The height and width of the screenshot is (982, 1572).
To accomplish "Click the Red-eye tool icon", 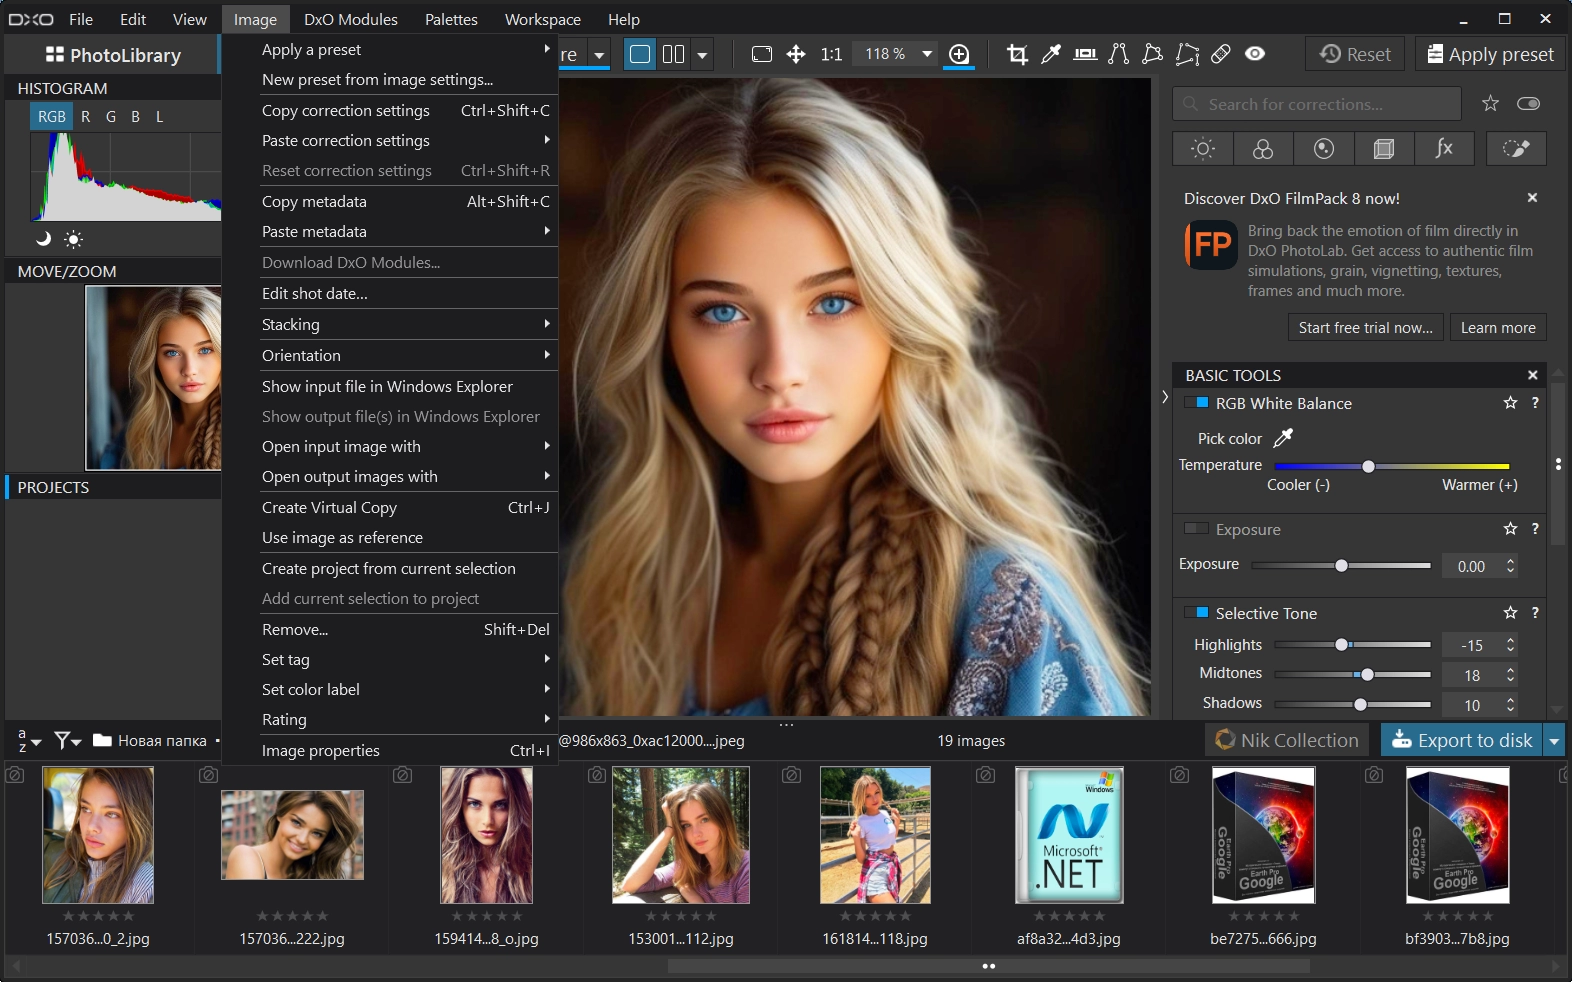I will pos(1255,54).
